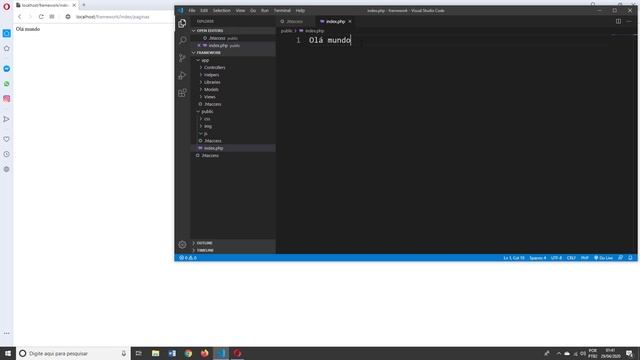Click the split editor icon in VS Code
640x360 pixels.
click(618, 21)
